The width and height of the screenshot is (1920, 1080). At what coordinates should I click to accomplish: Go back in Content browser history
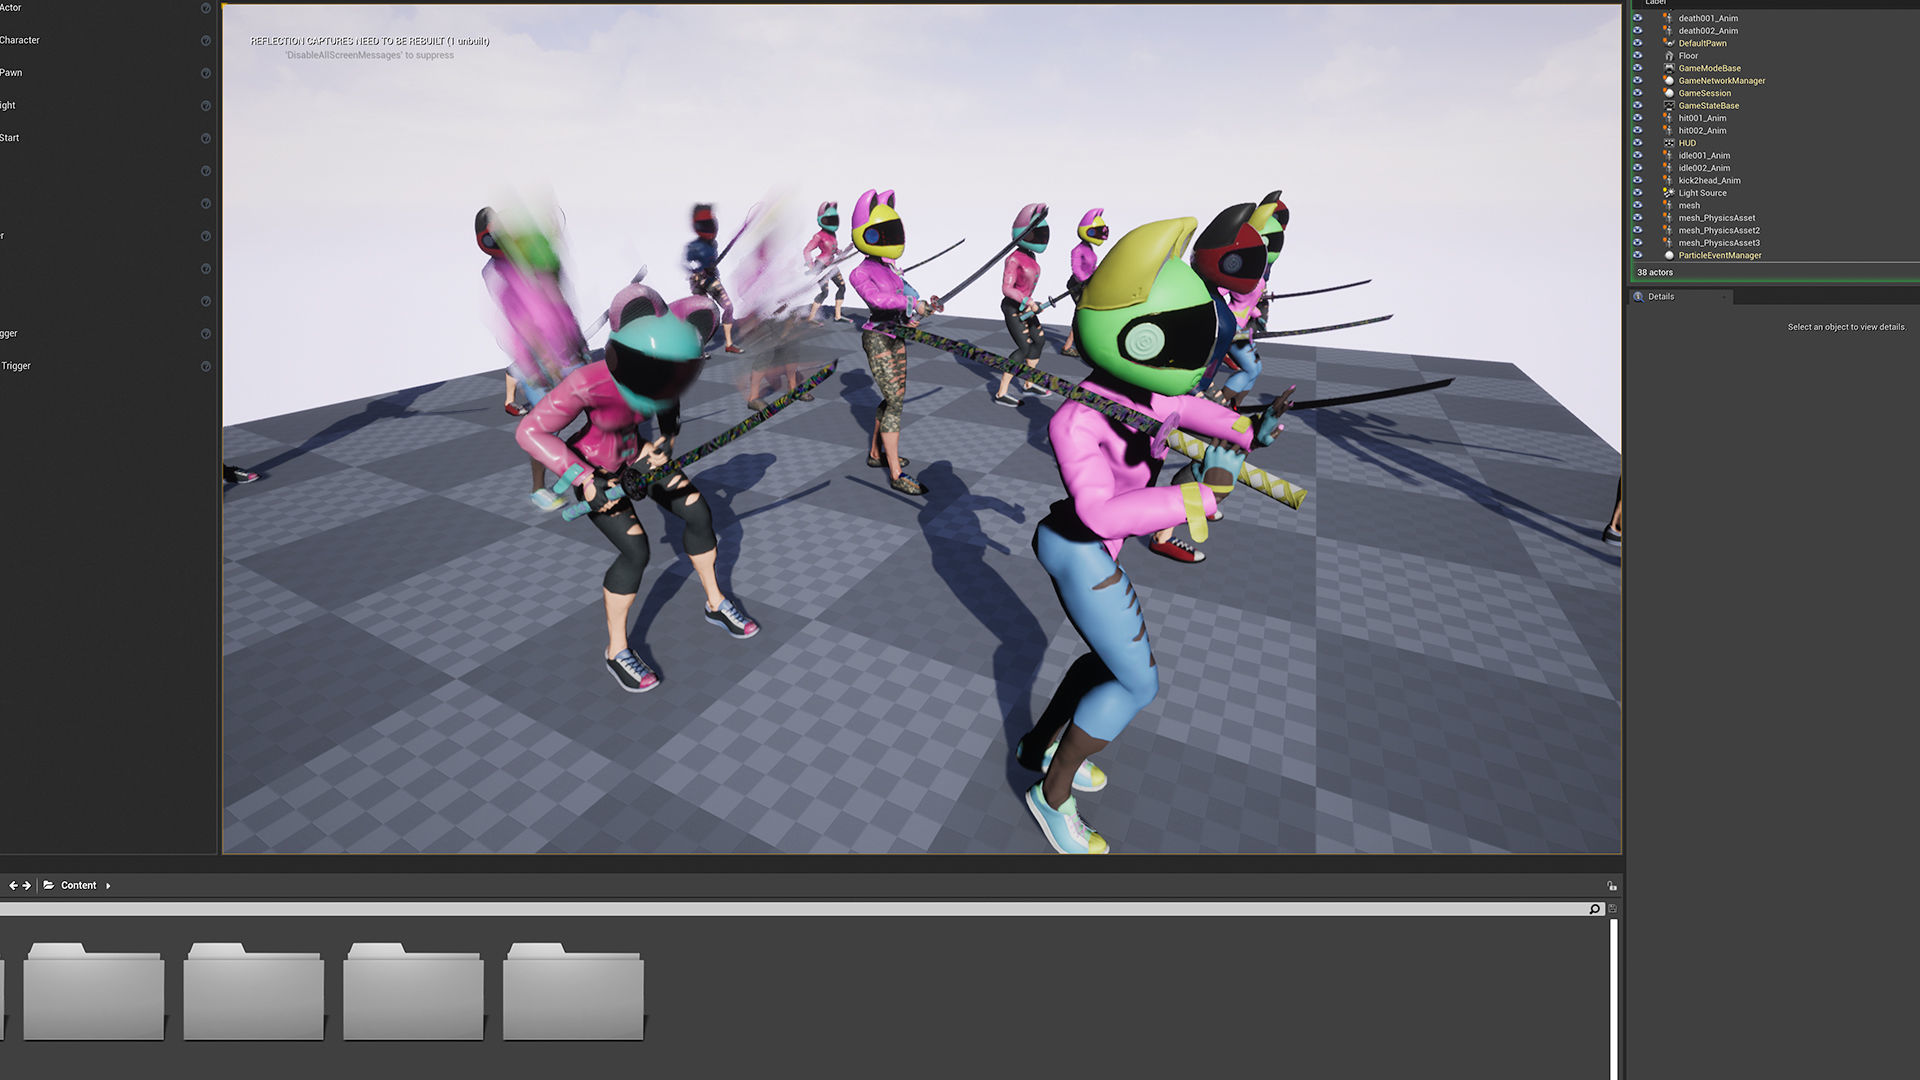click(13, 885)
